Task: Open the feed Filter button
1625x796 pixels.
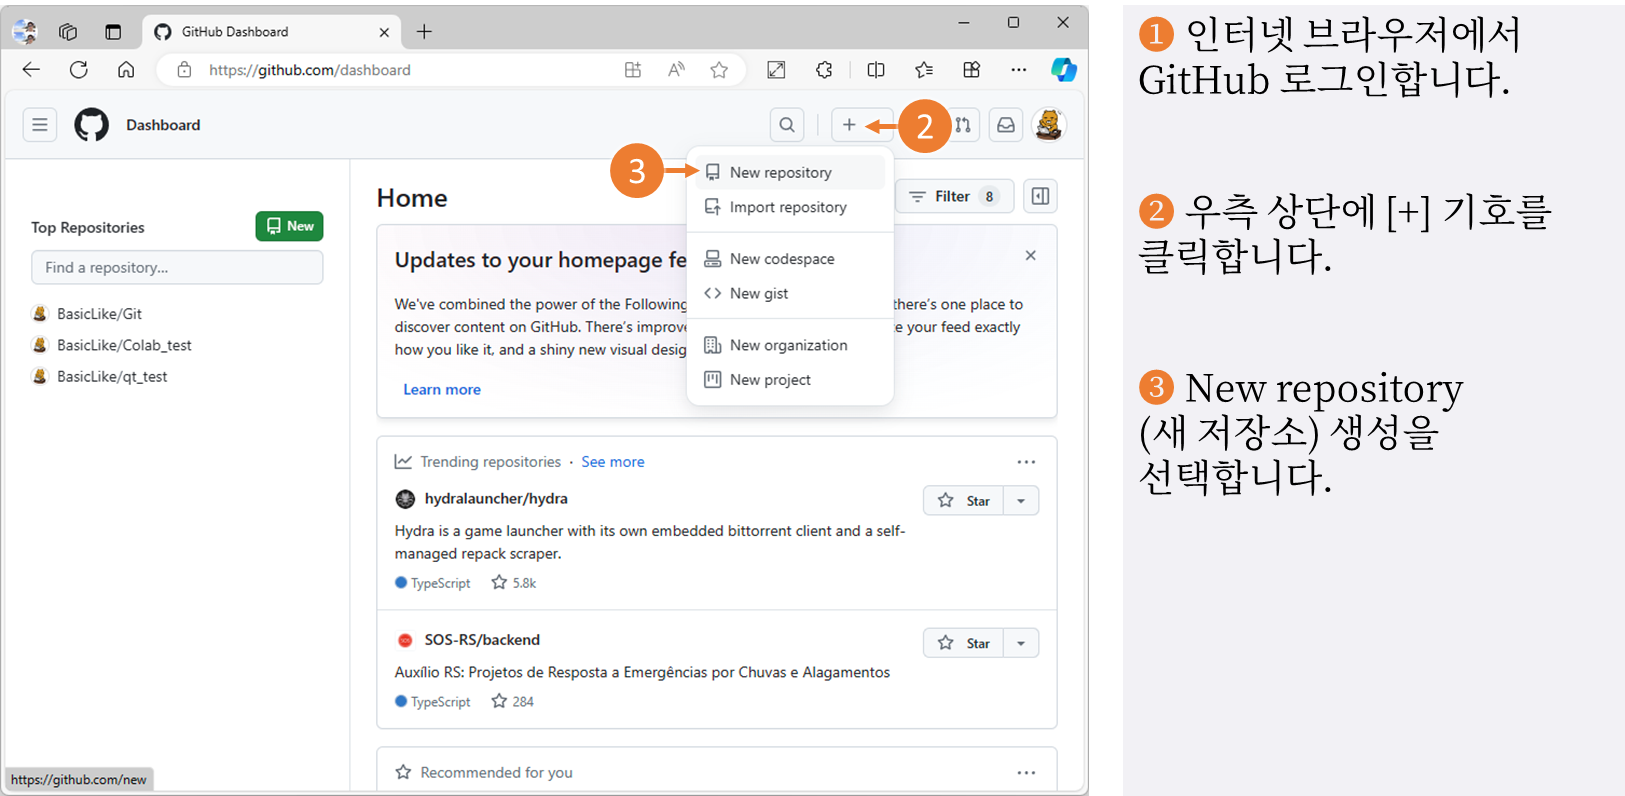Action: pyautogui.click(x=955, y=196)
